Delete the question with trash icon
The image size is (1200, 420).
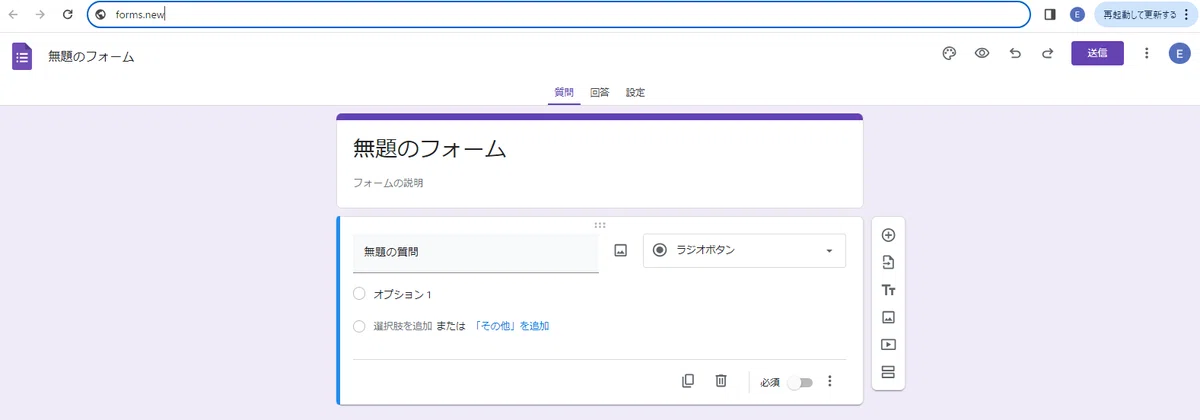(721, 381)
